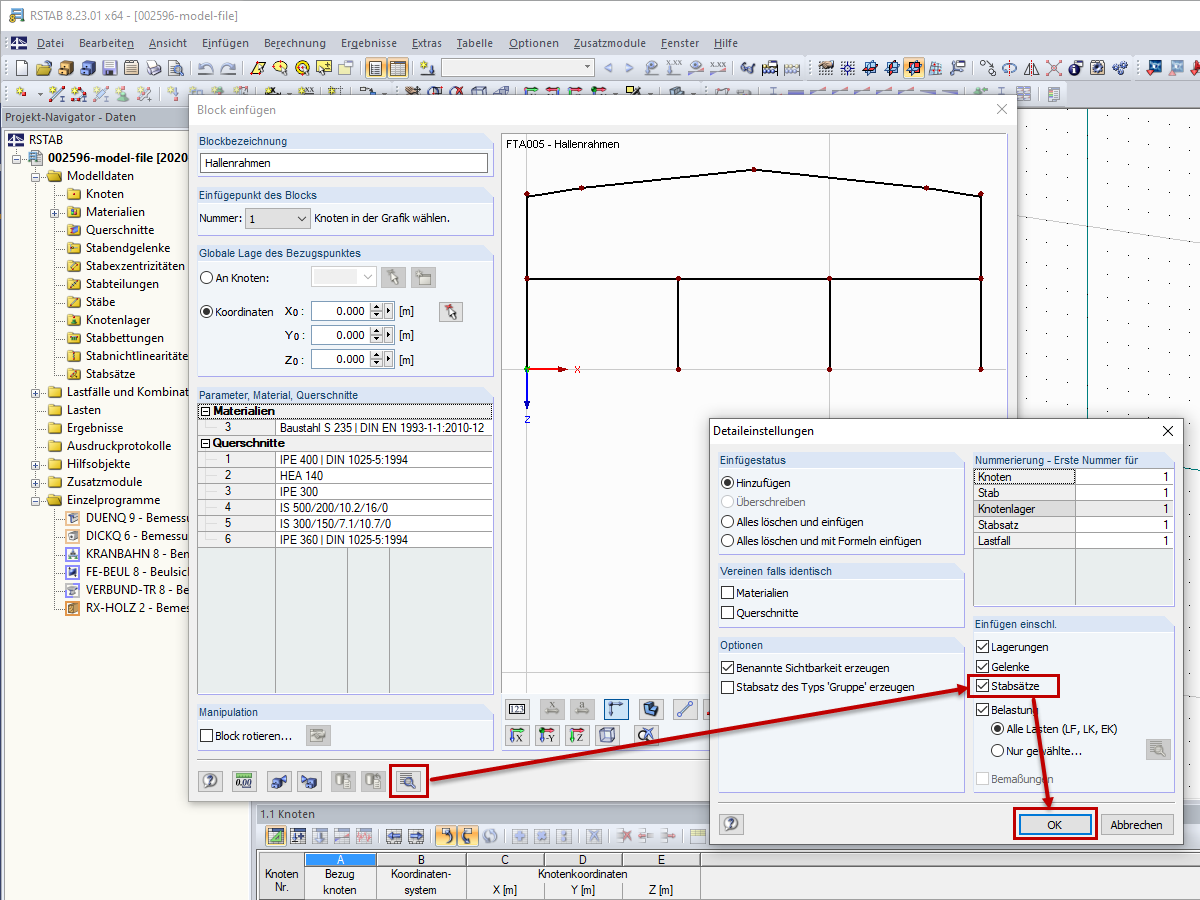
Task: Open a model with the open-folder icon
Action: pos(43,68)
